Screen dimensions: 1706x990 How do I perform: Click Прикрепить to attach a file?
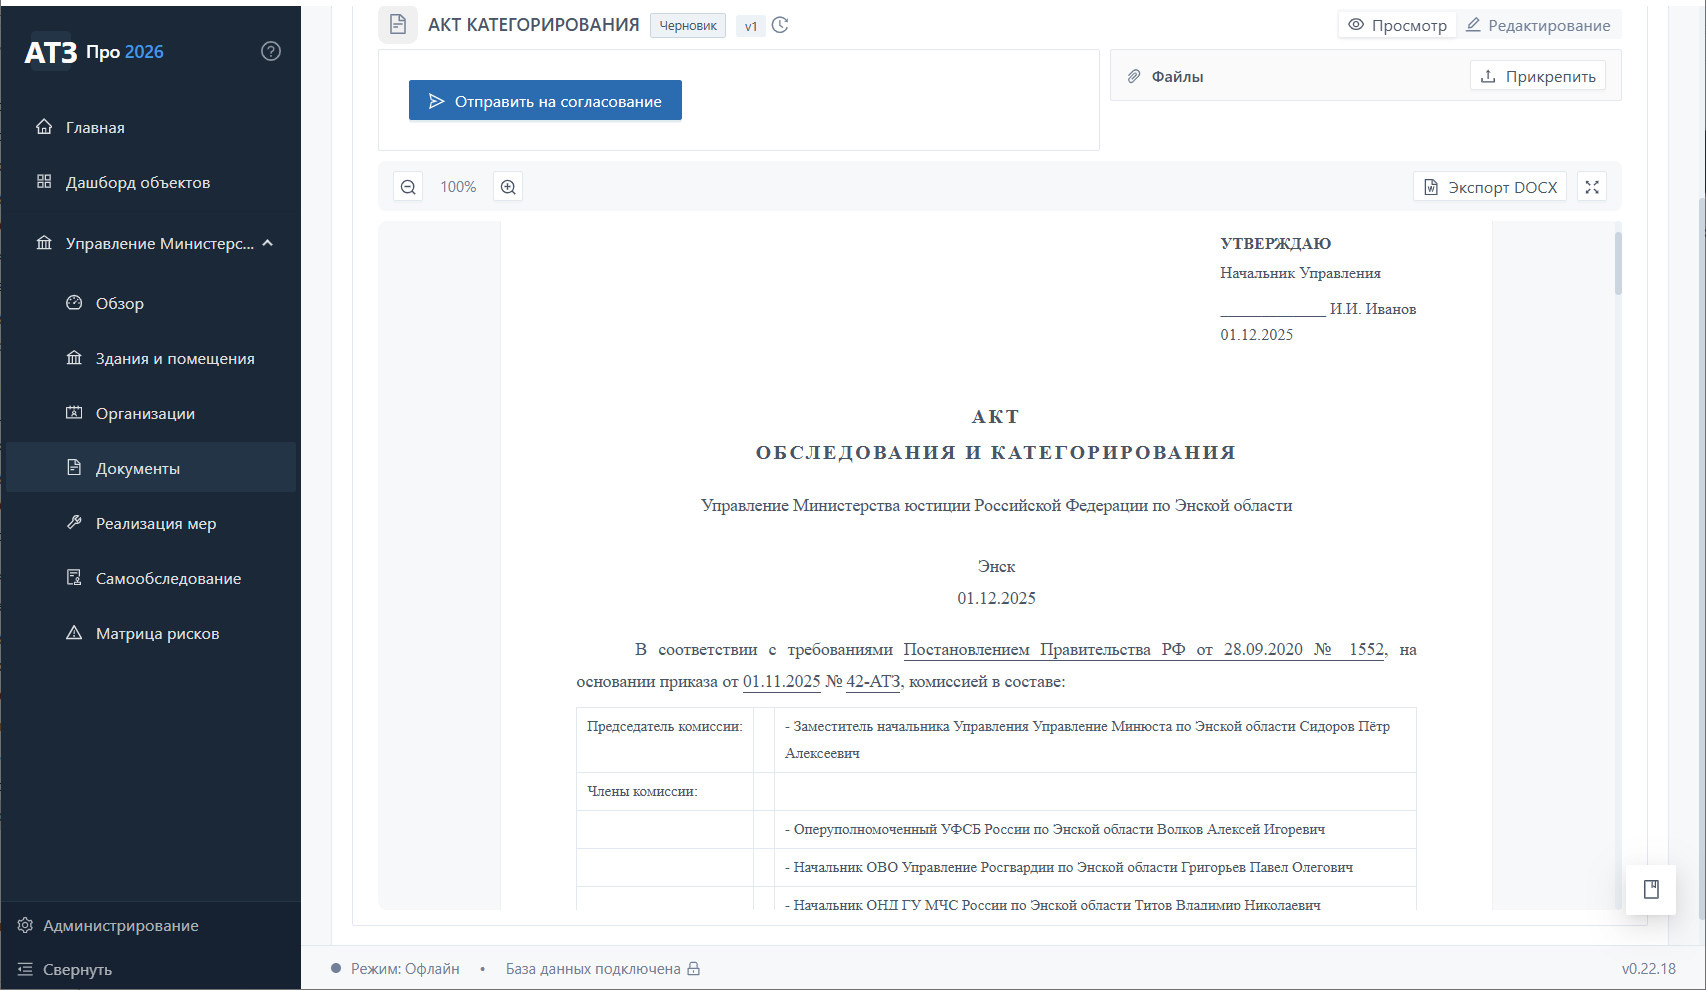[1538, 76]
